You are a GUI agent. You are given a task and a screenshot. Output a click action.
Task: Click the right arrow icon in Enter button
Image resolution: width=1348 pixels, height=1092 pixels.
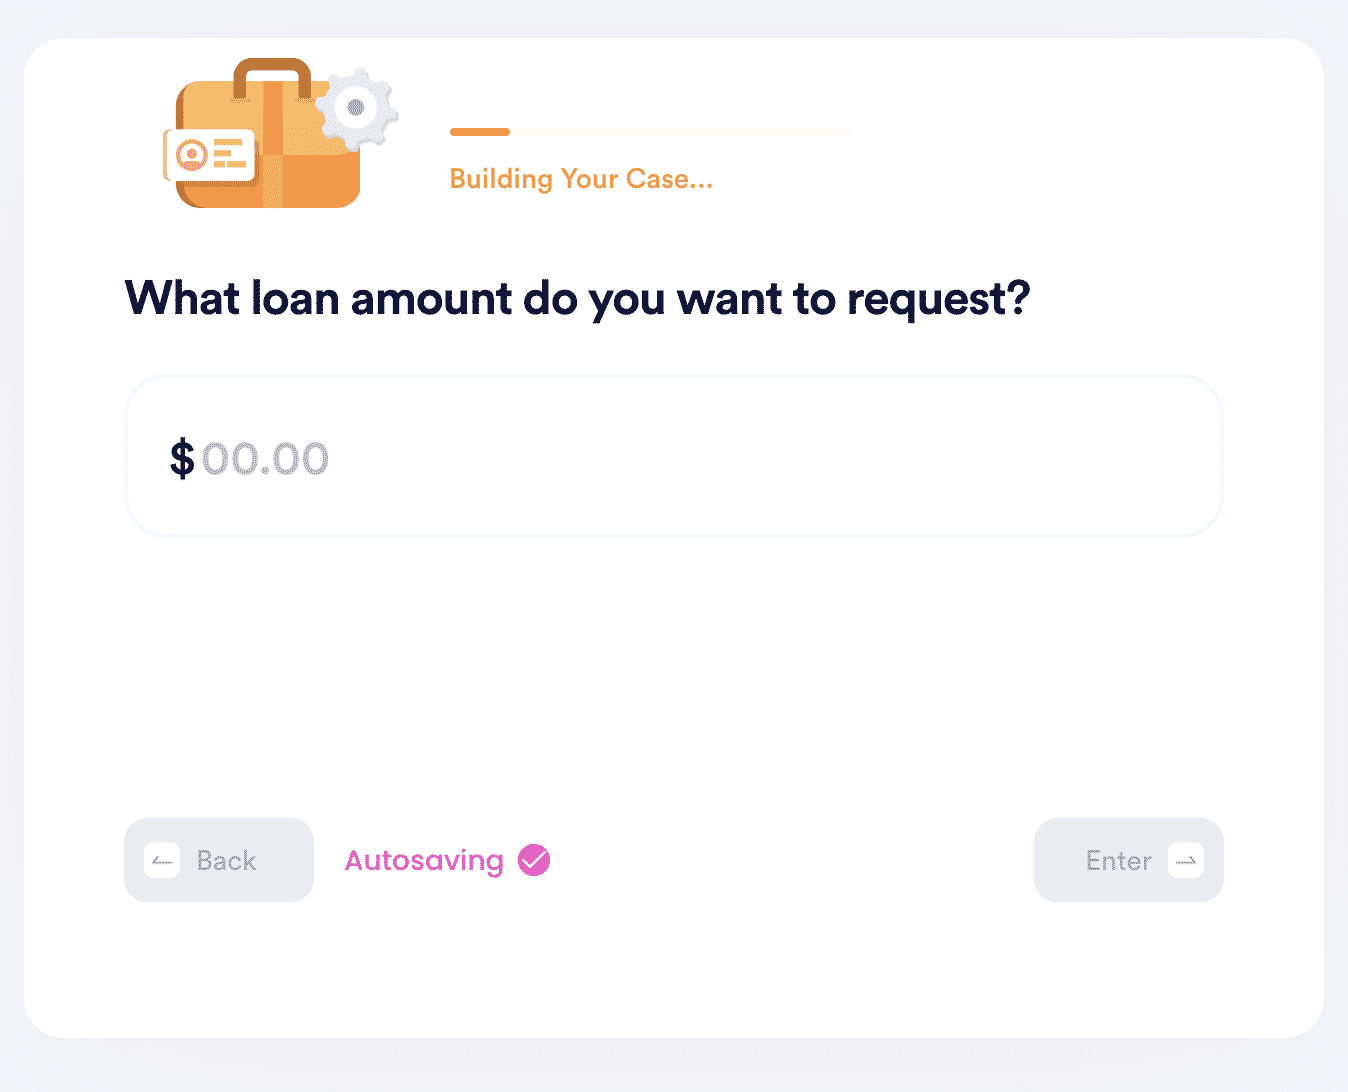coord(1186,861)
